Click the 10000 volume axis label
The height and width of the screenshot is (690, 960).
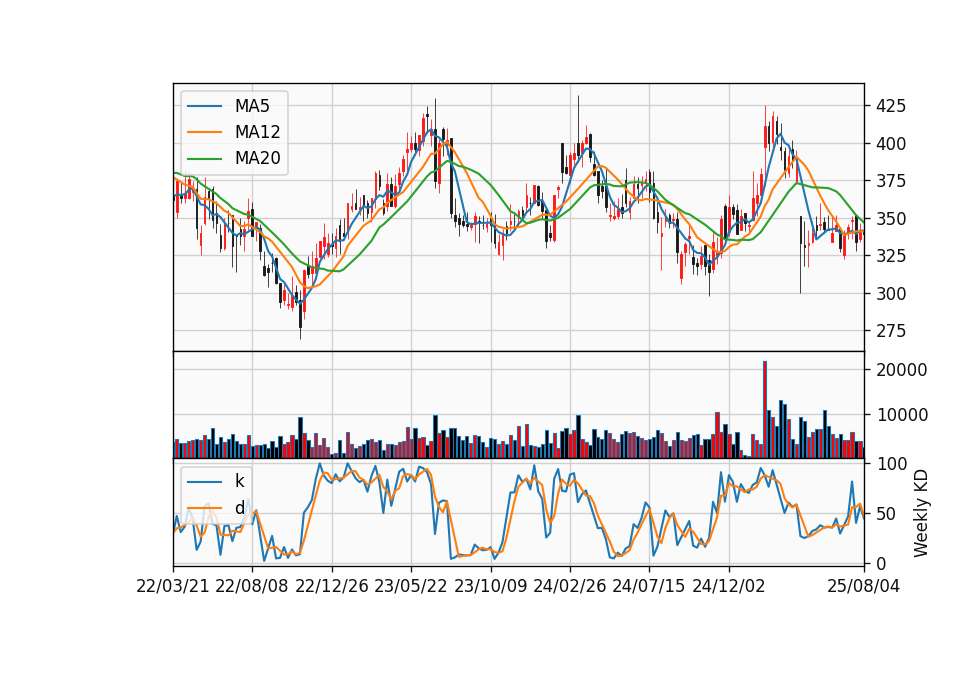click(x=901, y=415)
